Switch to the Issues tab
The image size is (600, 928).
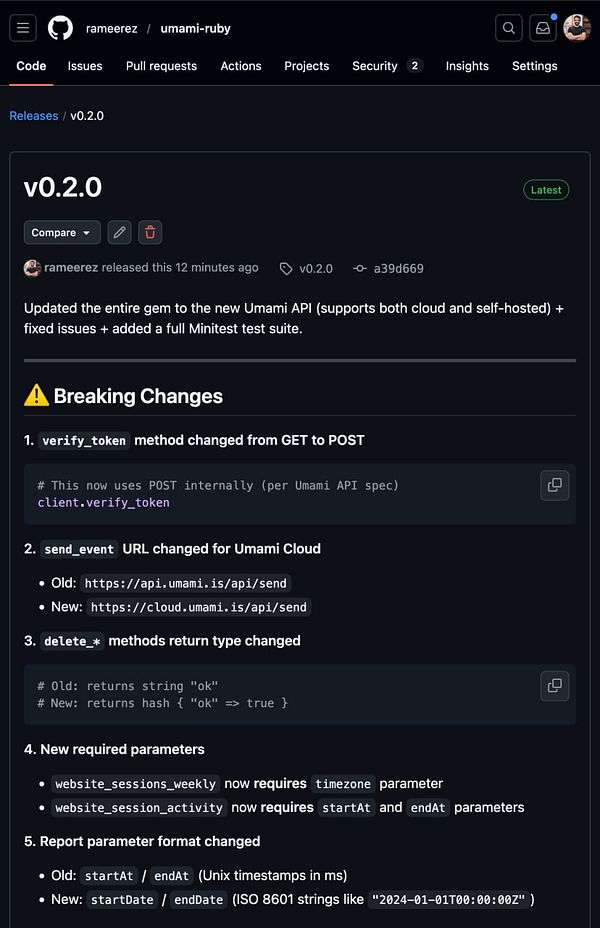pos(84,66)
